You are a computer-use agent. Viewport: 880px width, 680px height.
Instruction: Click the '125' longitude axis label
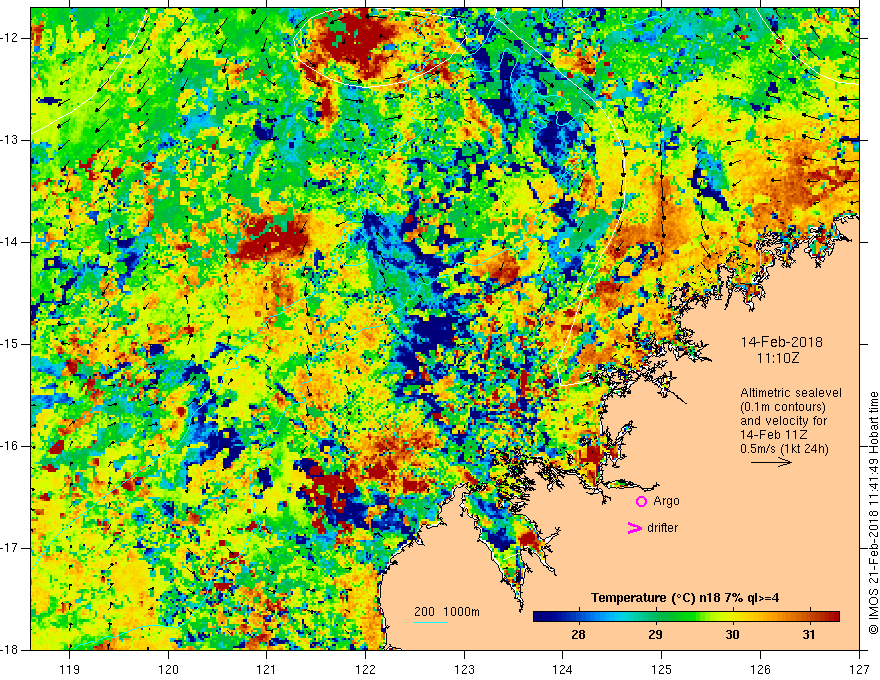pos(662,669)
